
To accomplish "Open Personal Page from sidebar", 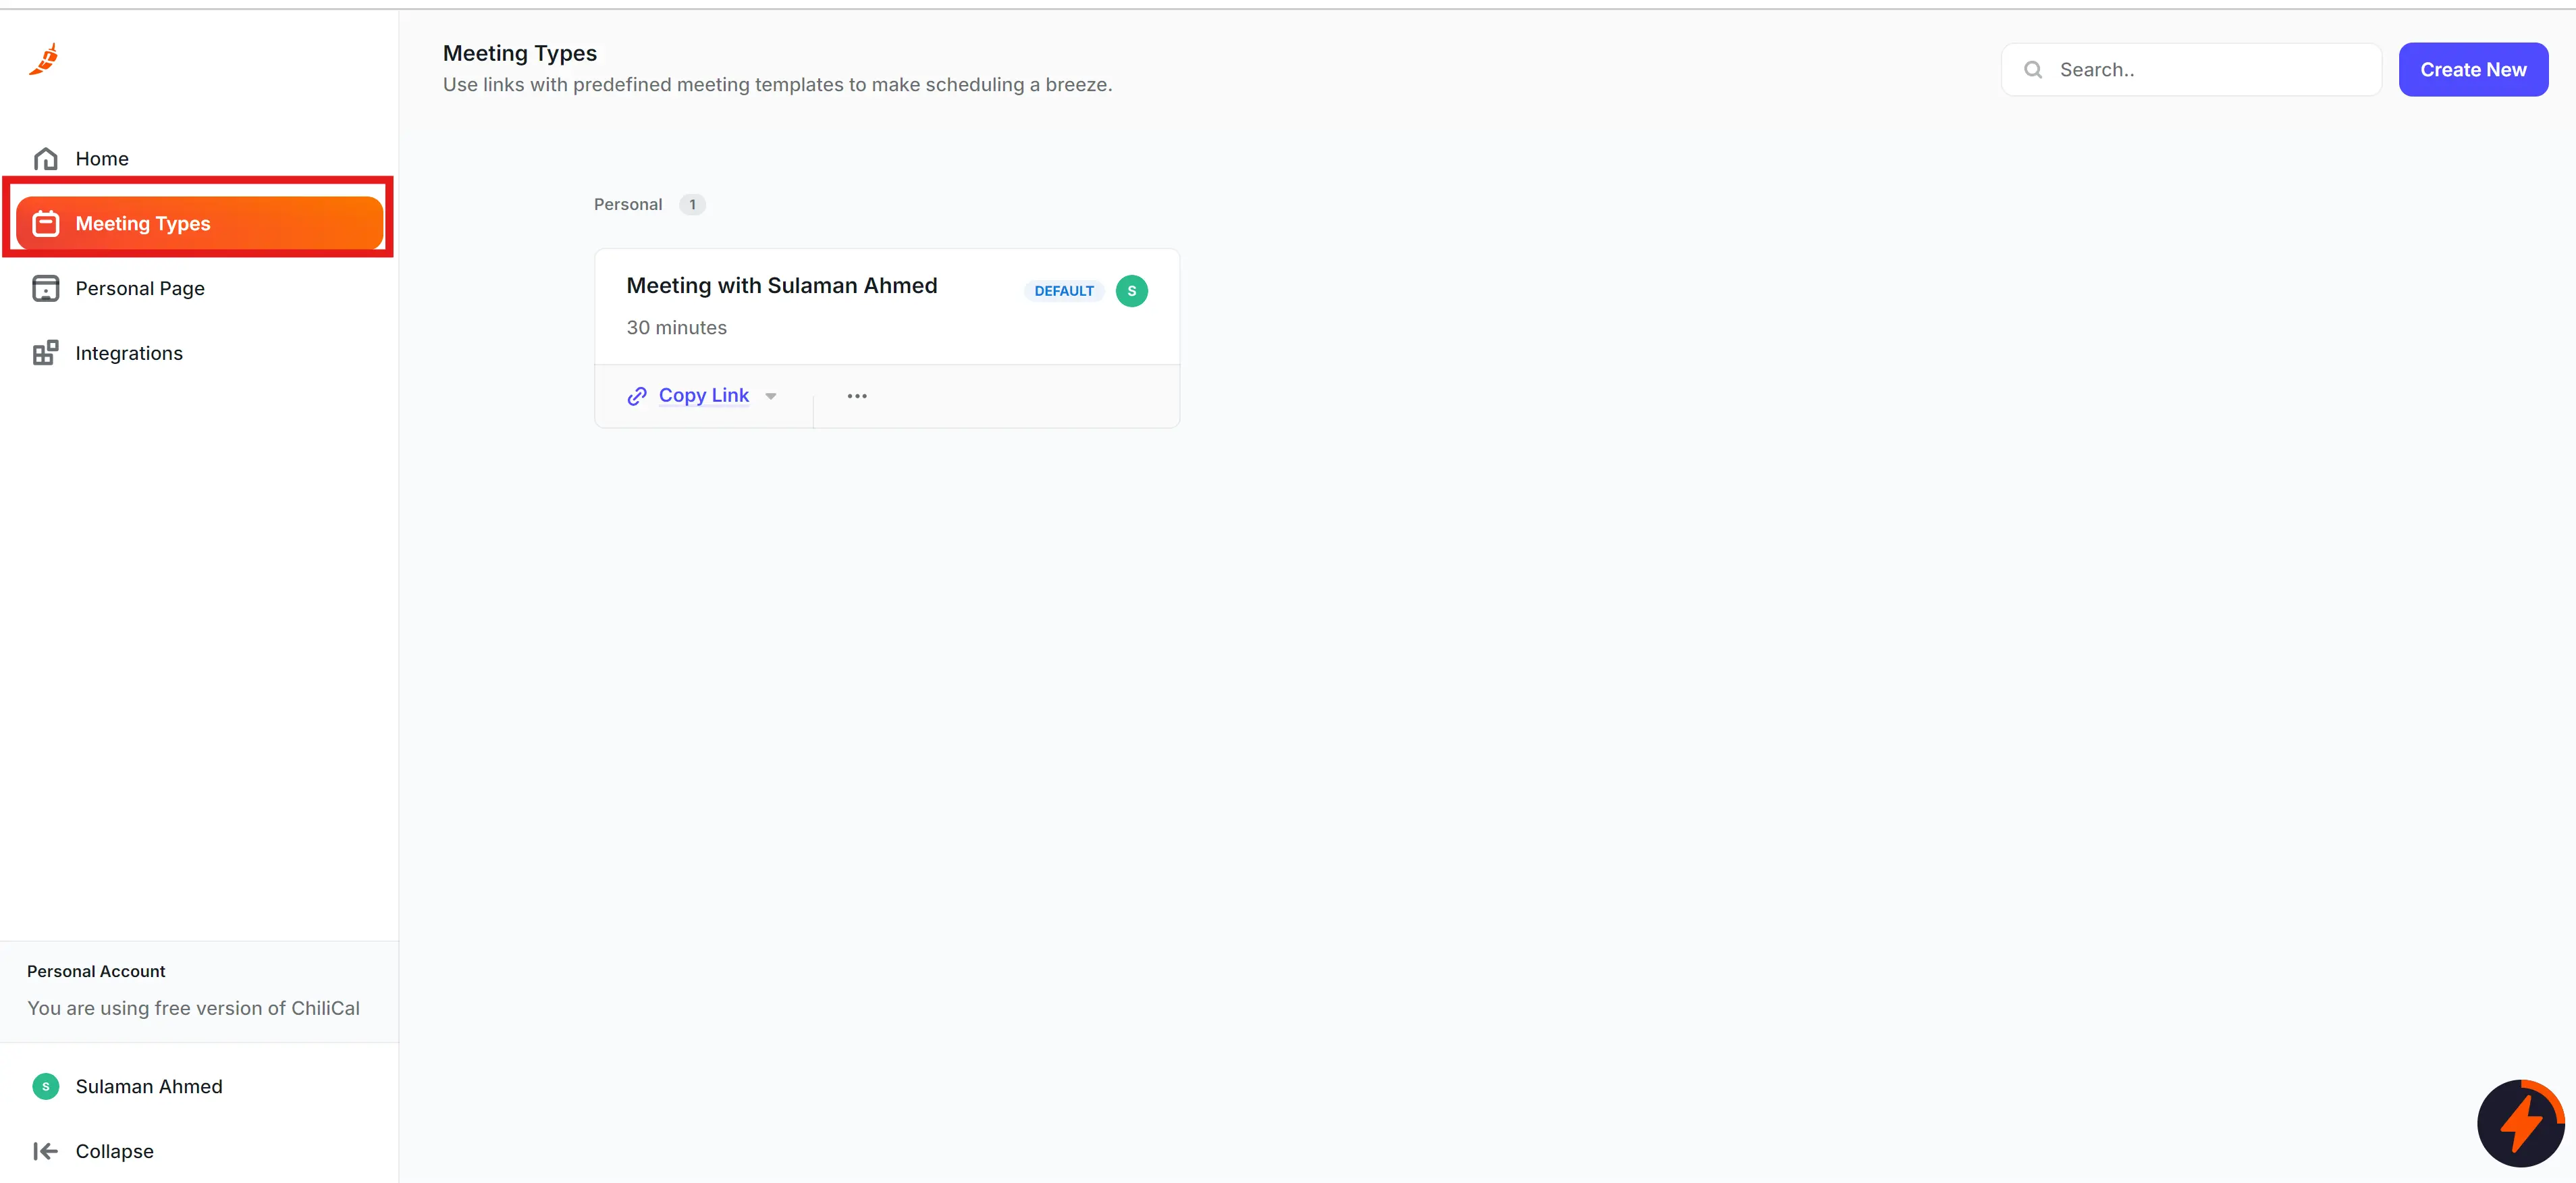I will coord(140,289).
